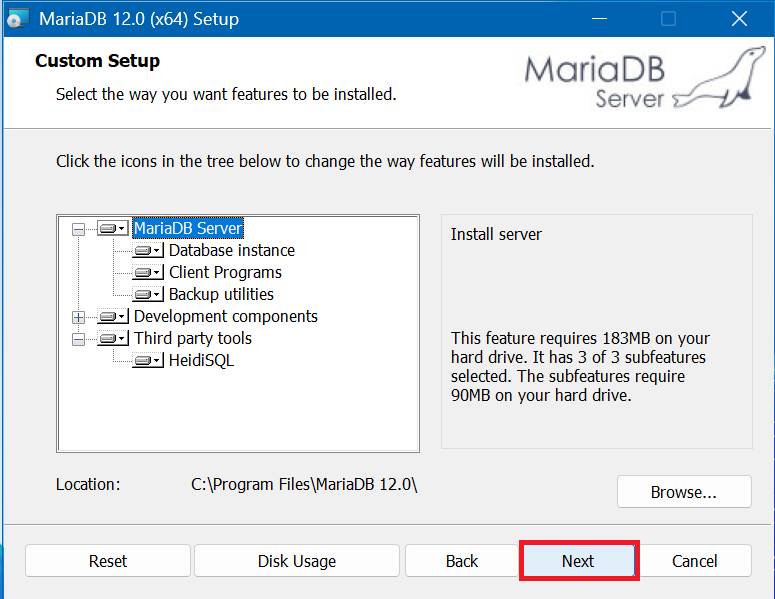Expand the Development components tree node

pyautogui.click(x=79, y=317)
